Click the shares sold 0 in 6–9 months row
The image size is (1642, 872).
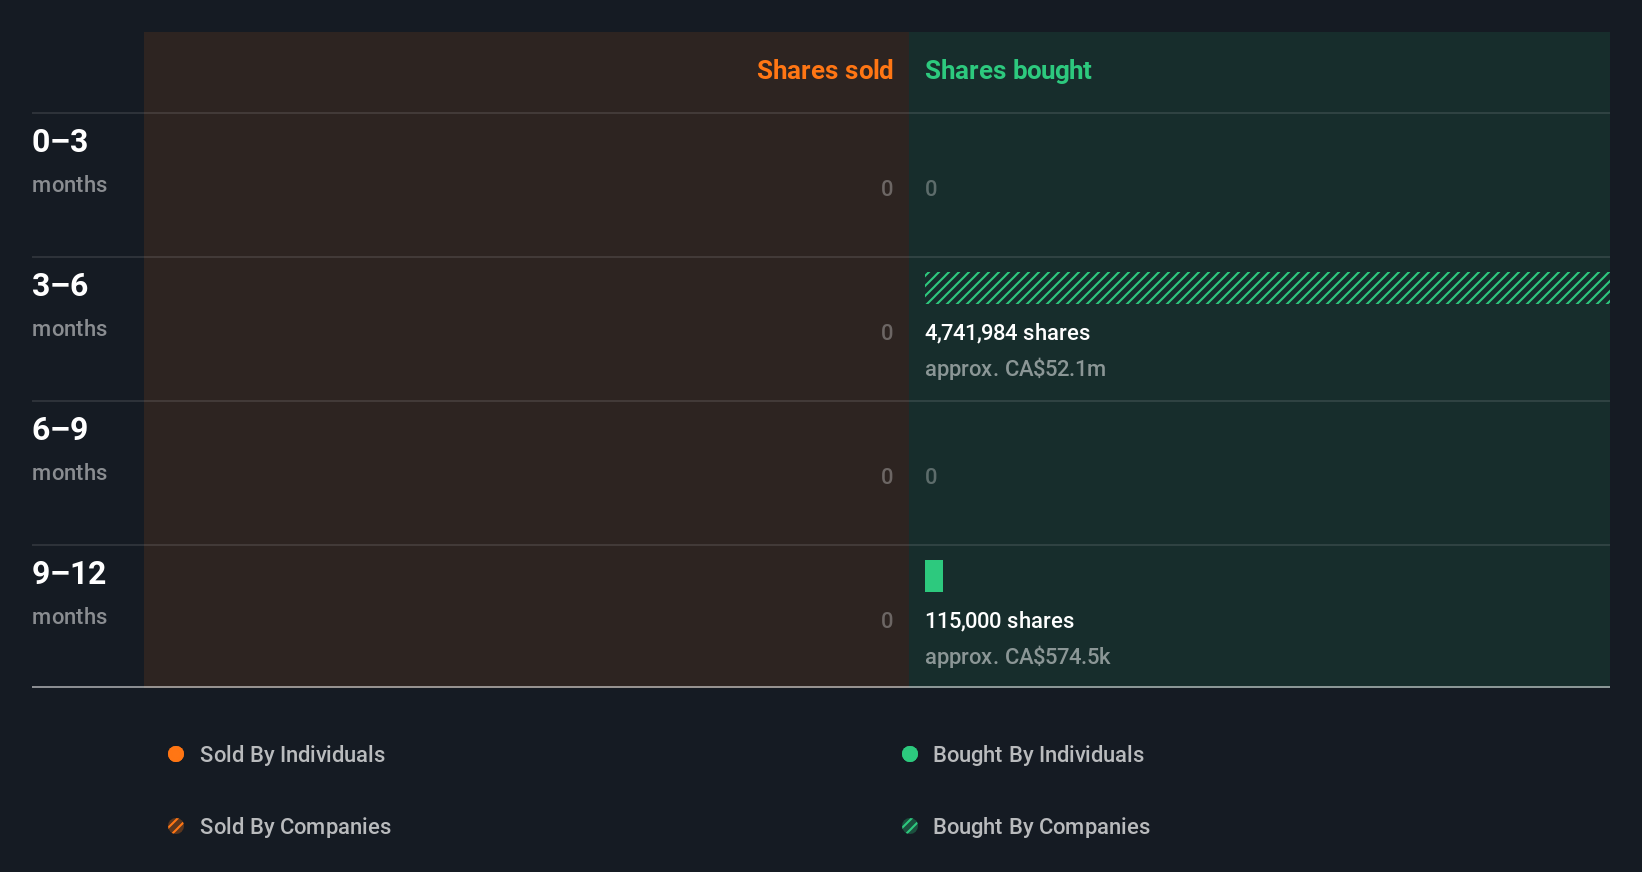pyautogui.click(x=887, y=476)
